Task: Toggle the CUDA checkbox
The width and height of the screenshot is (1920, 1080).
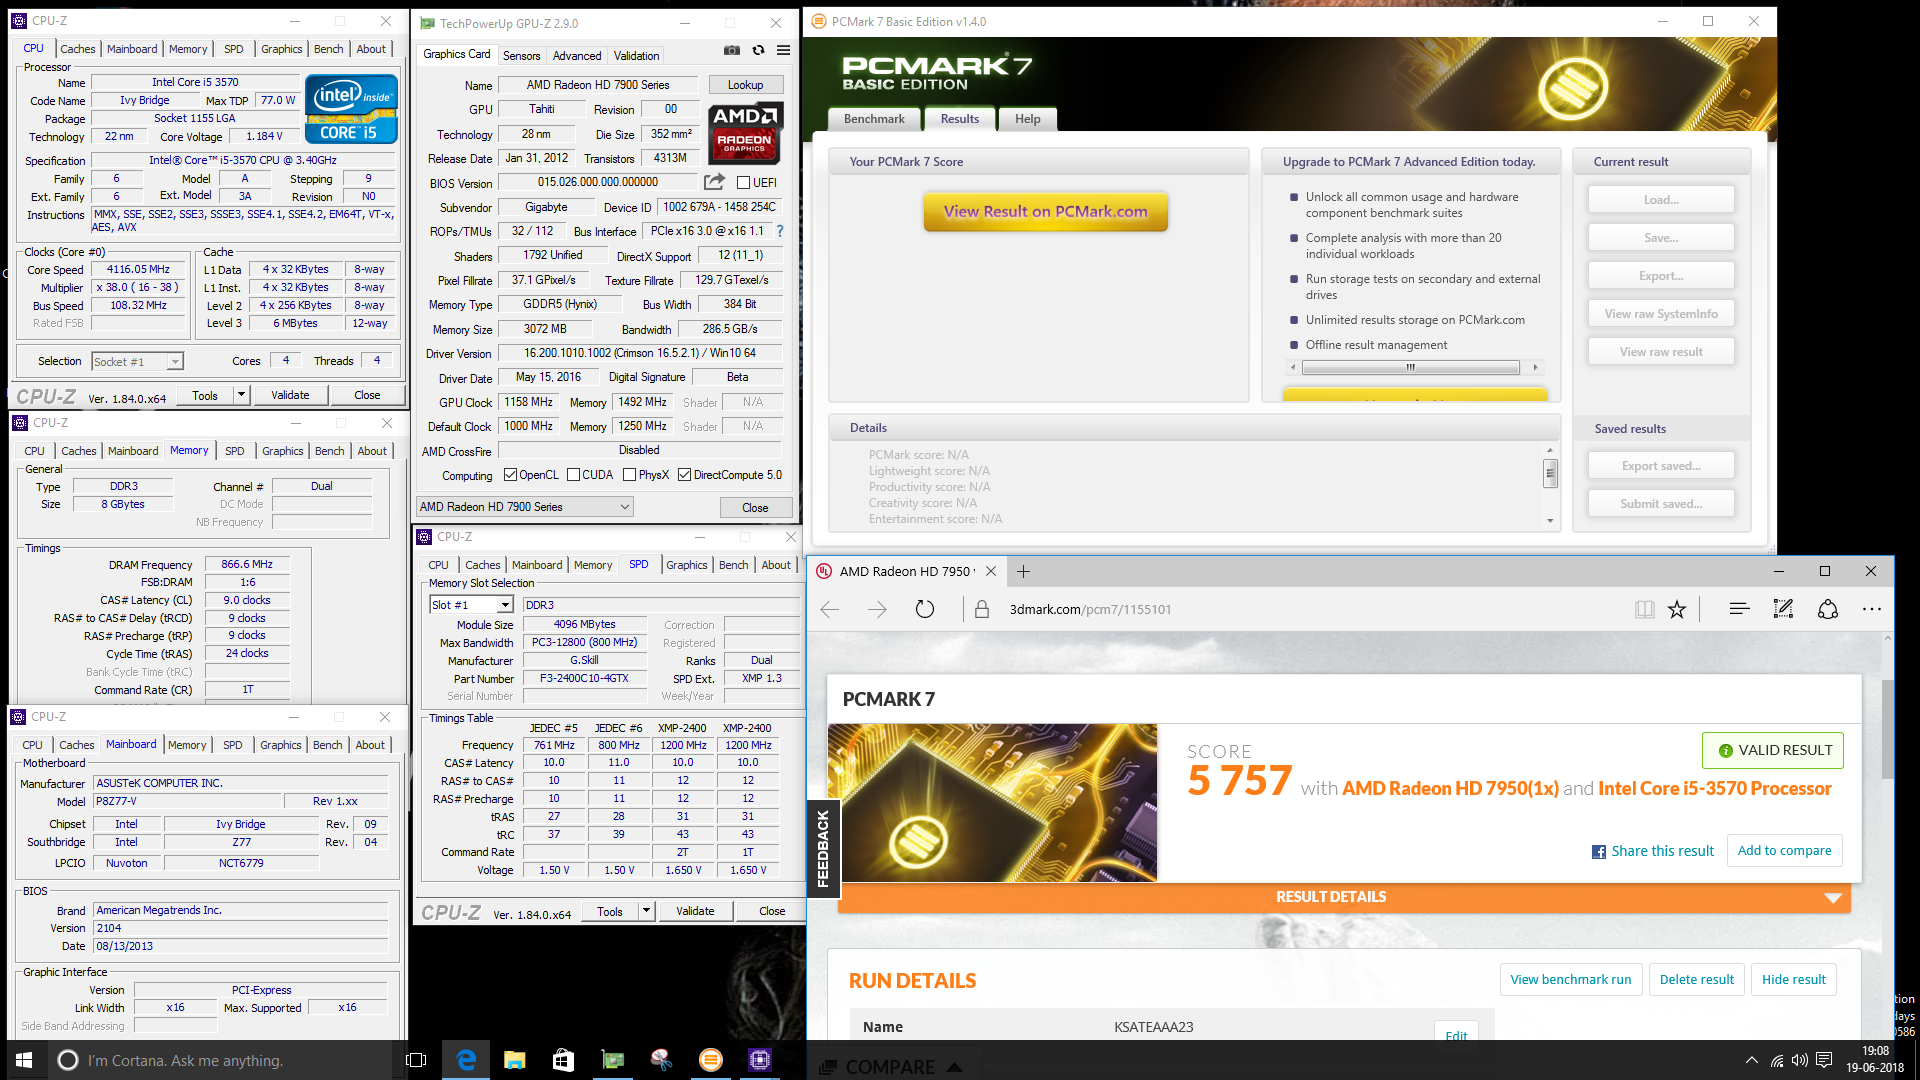Action: pos(574,475)
